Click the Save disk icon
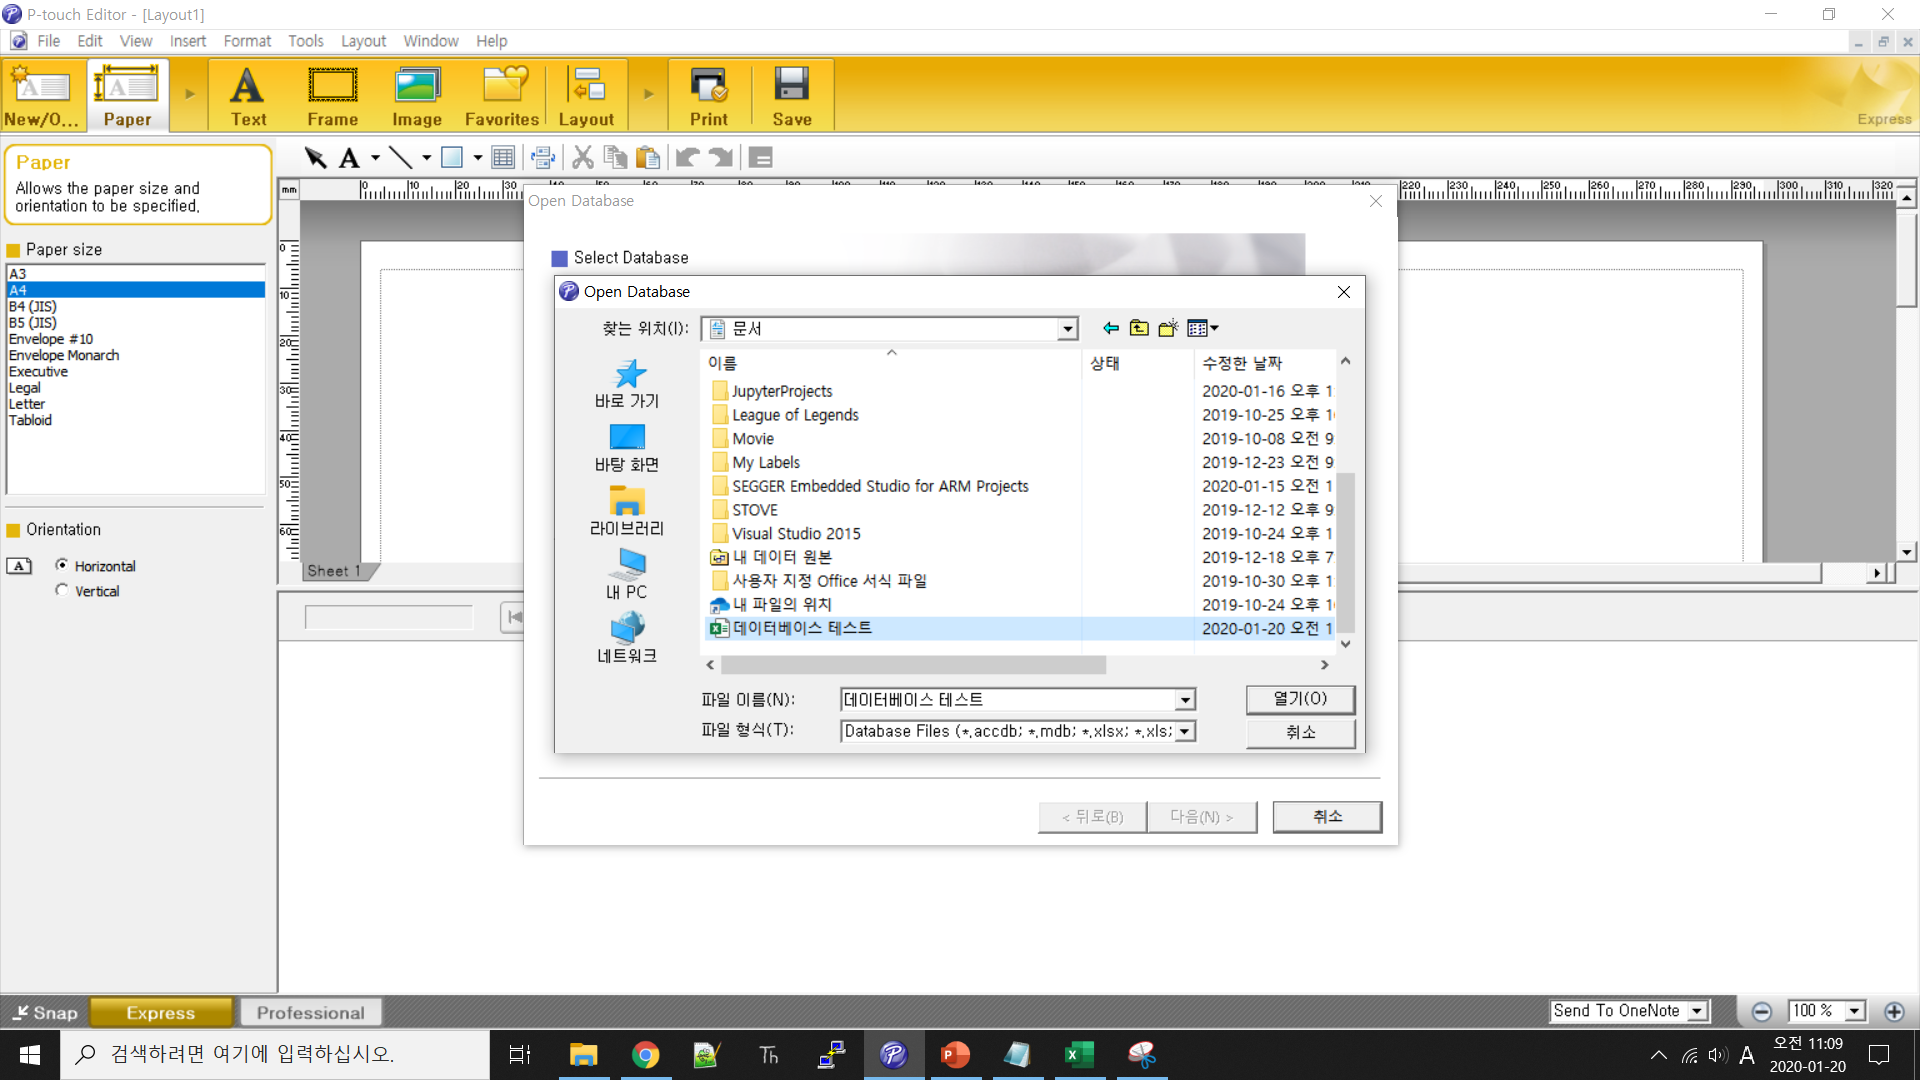The image size is (1920, 1080). [x=791, y=96]
